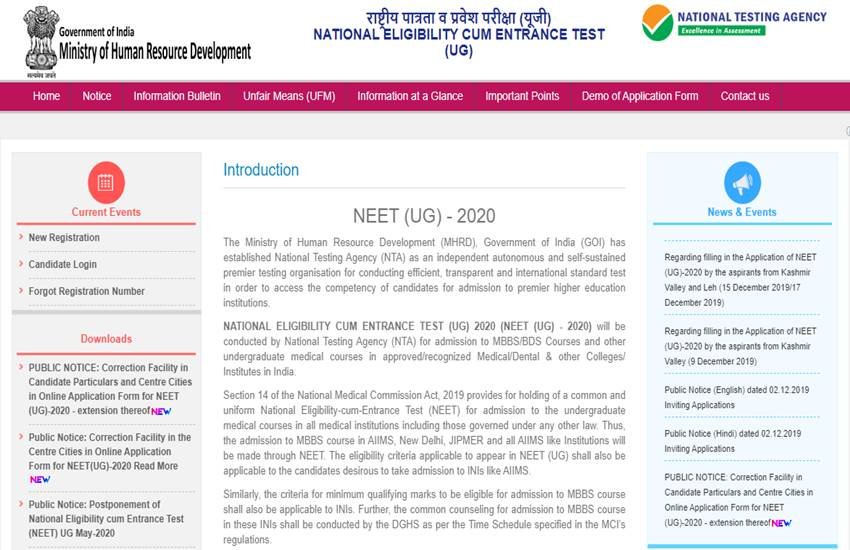850x550 pixels.
Task: Go to Information at a Glance
Action: point(410,96)
